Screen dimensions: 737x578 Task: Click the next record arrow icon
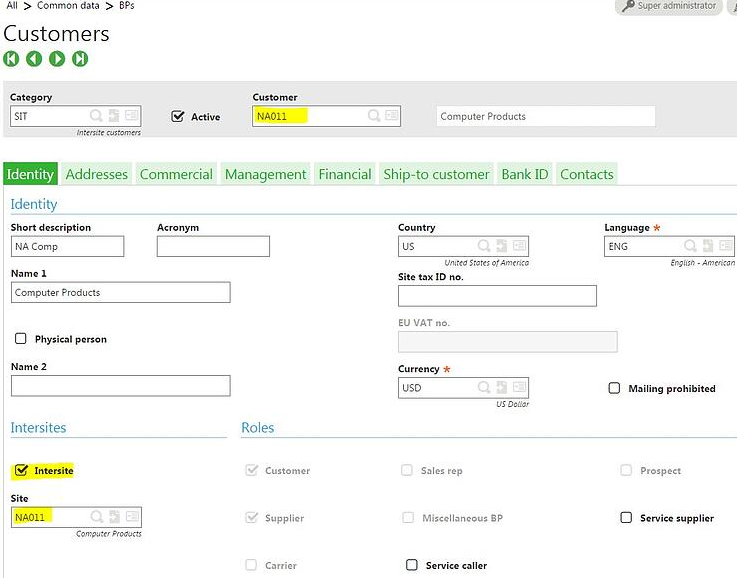tap(57, 59)
